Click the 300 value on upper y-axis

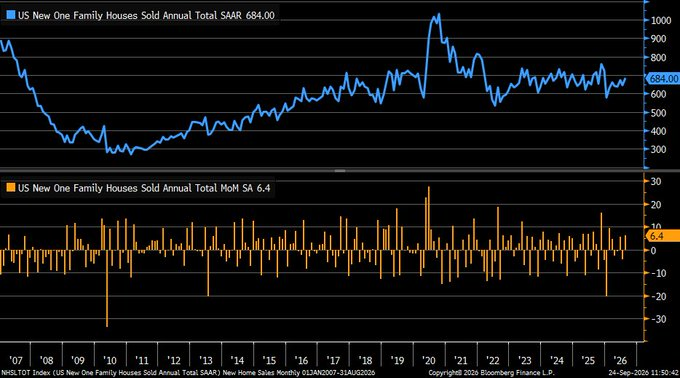coord(658,150)
